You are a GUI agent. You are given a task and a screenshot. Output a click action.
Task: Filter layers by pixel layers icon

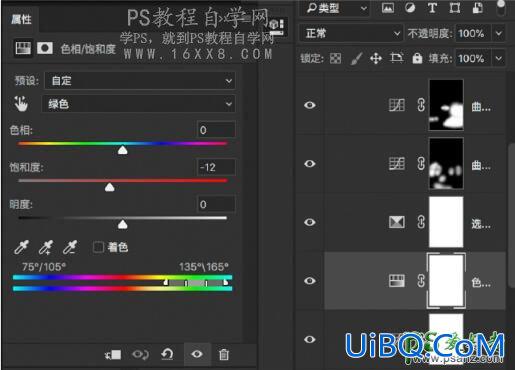(x=388, y=8)
